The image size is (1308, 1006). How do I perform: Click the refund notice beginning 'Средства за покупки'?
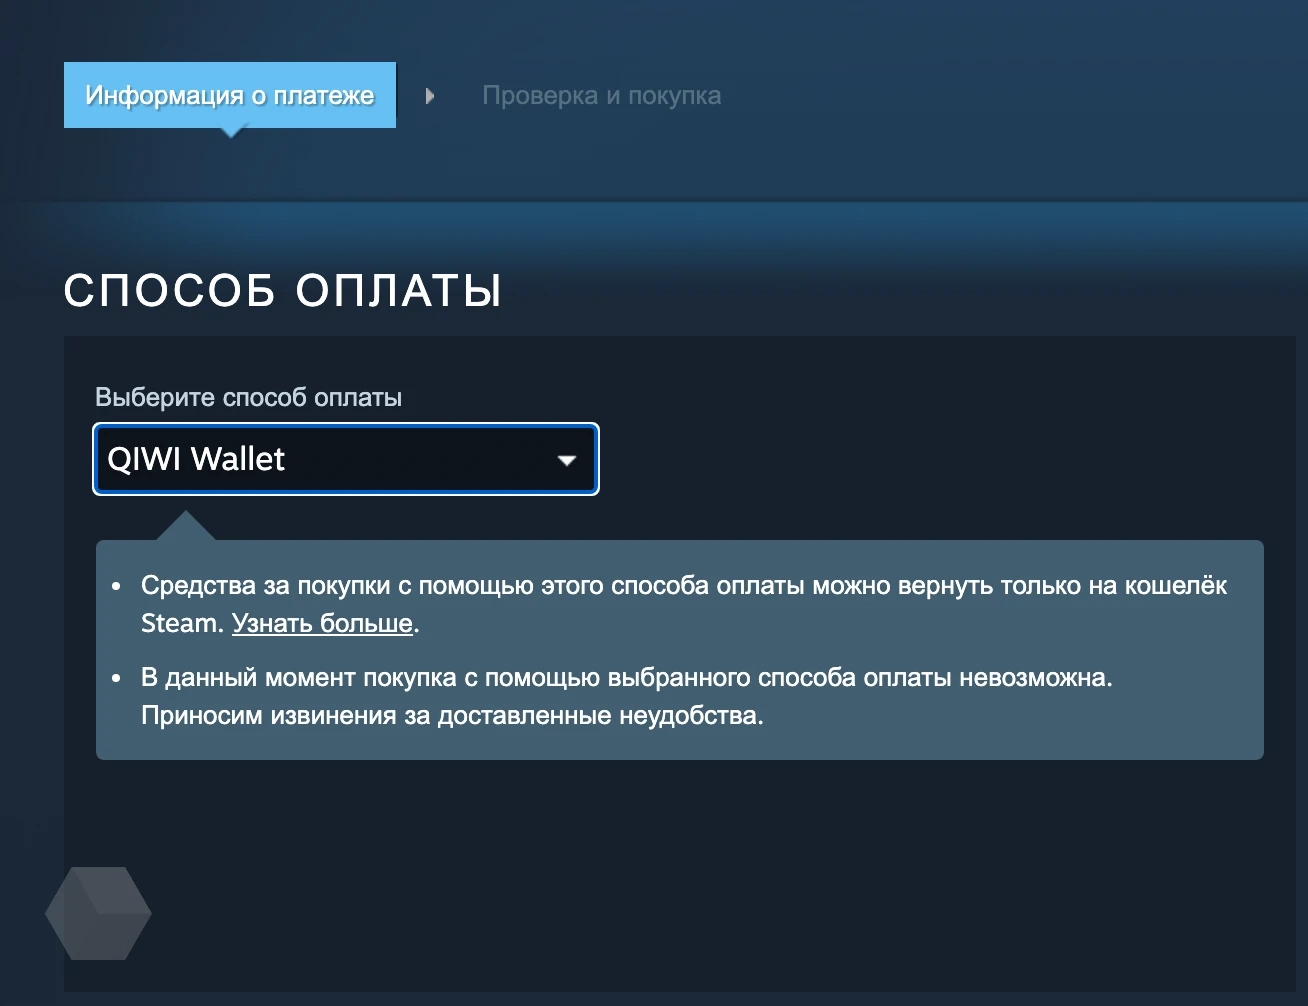[x=684, y=604]
